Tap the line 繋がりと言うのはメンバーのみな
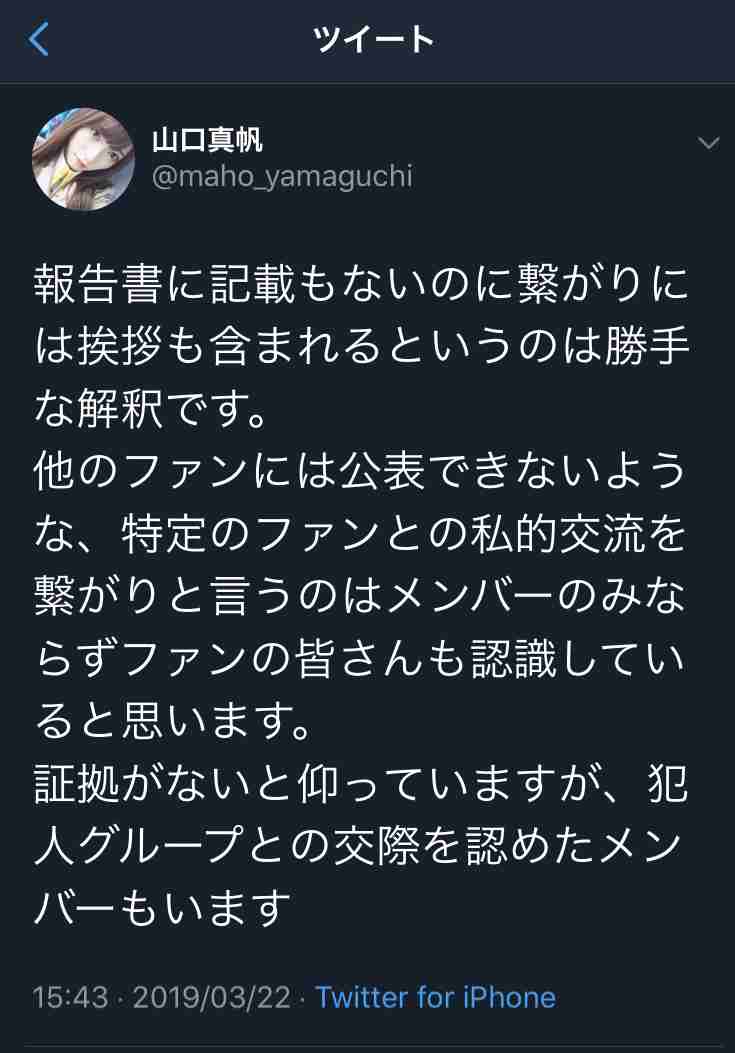Image resolution: width=735 pixels, height=1053 pixels. [x=360, y=596]
